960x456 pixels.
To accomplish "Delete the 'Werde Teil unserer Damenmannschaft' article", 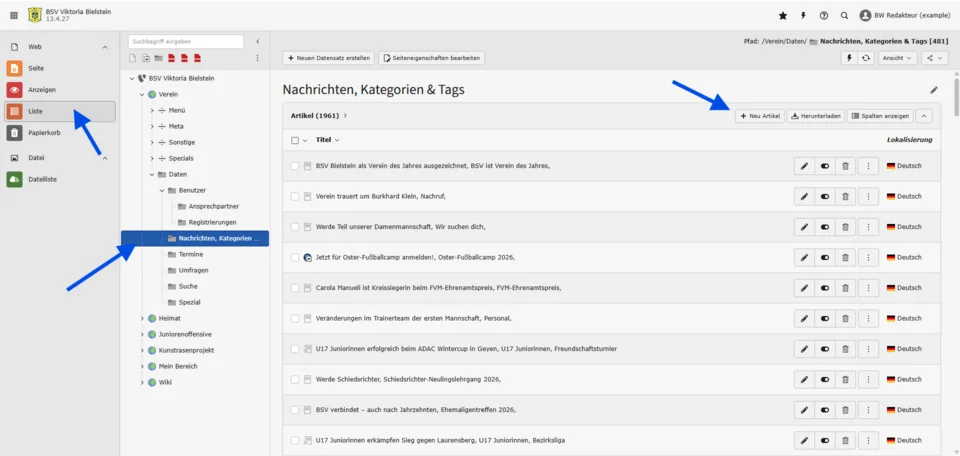I will 845,227.
